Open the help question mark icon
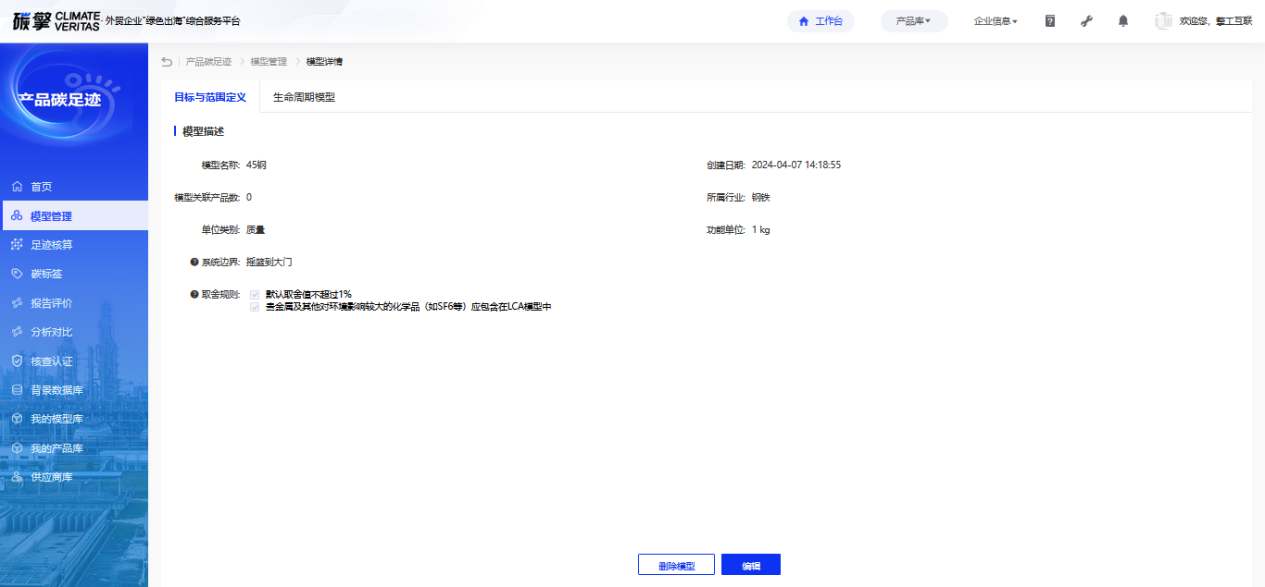The height and width of the screenshot is (587, 1265). [1050, 21]
